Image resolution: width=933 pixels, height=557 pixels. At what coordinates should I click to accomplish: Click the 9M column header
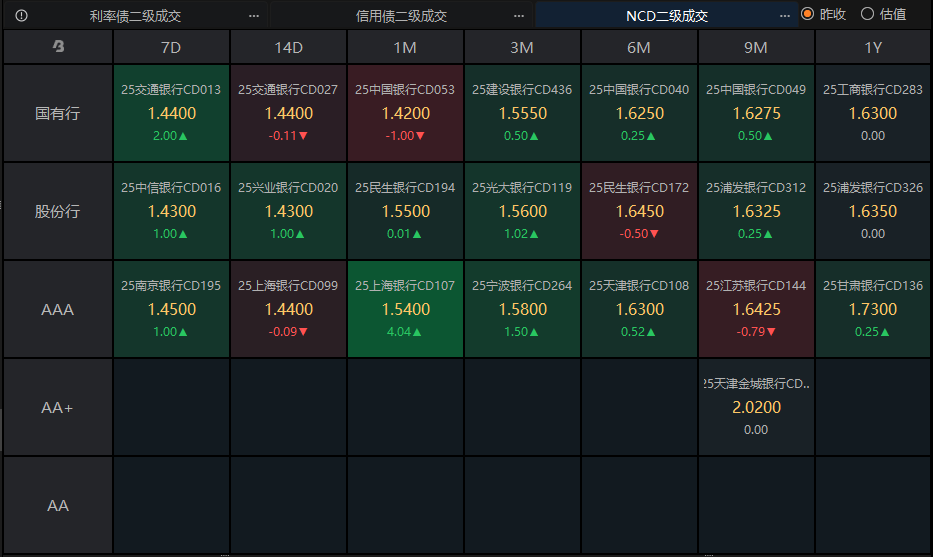pyautogui.click(x=756, y=47)
